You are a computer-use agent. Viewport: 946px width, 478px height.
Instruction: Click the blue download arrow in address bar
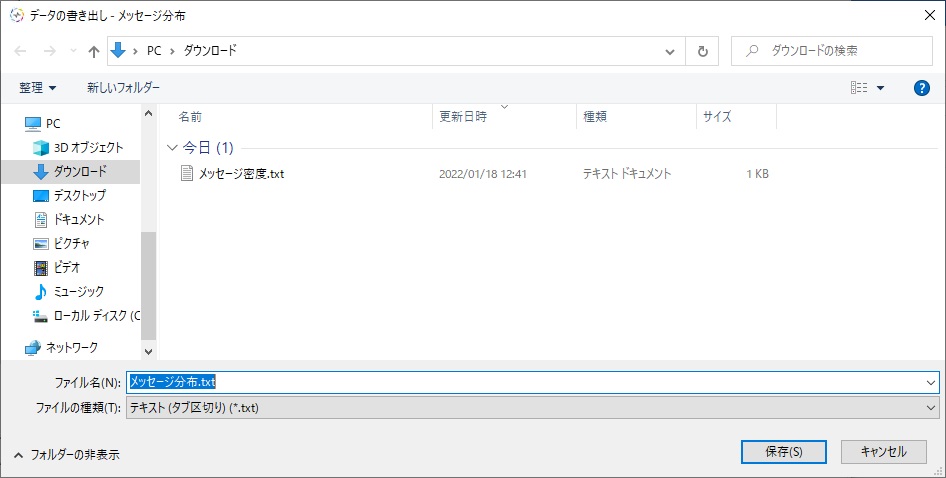point(118,51)
